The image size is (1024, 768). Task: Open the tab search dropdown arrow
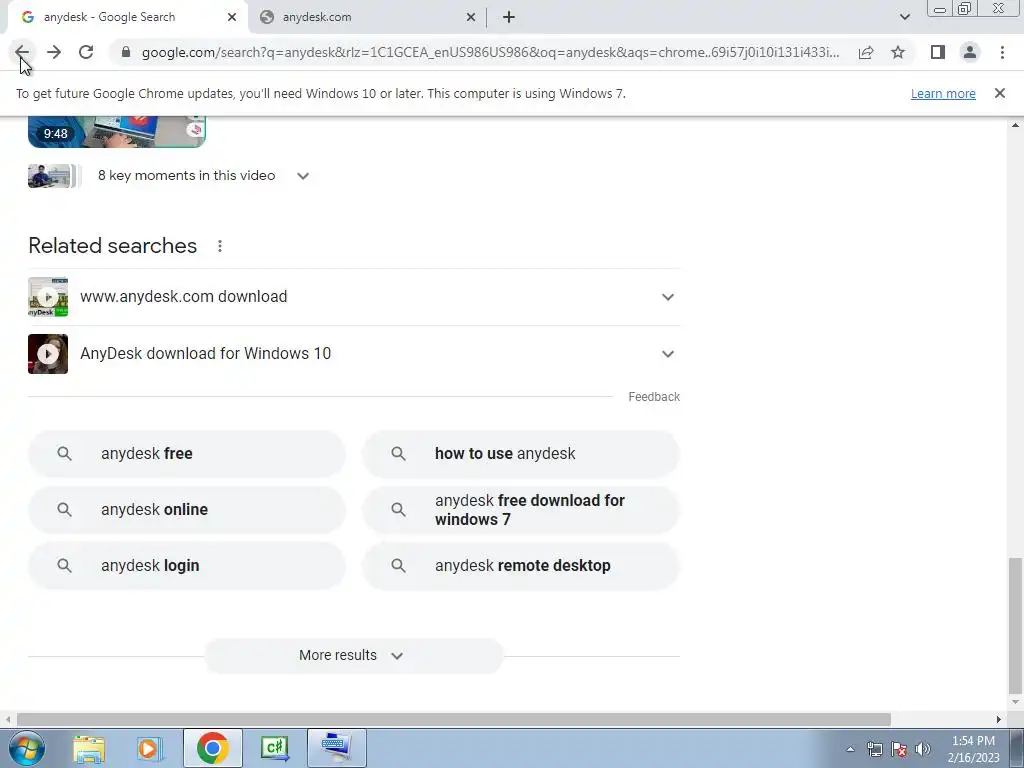click(x=904, y=17)
